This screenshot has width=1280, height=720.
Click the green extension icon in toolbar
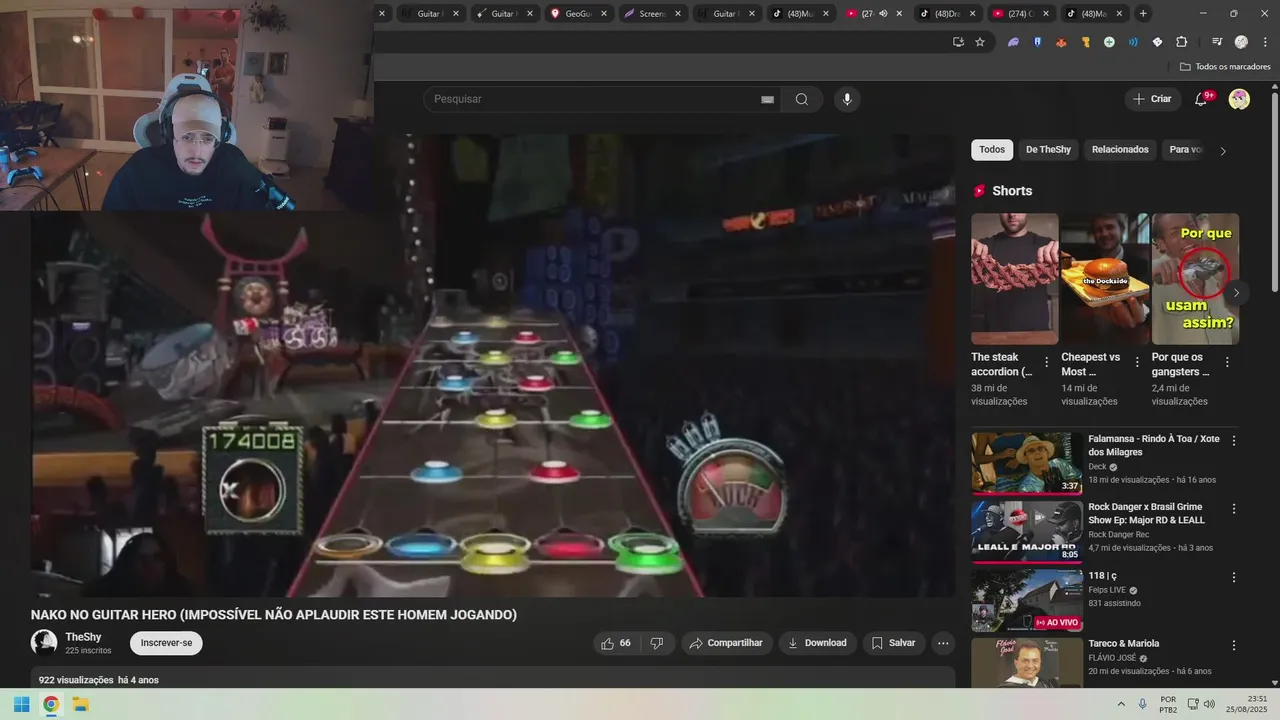pos(1109,42)
